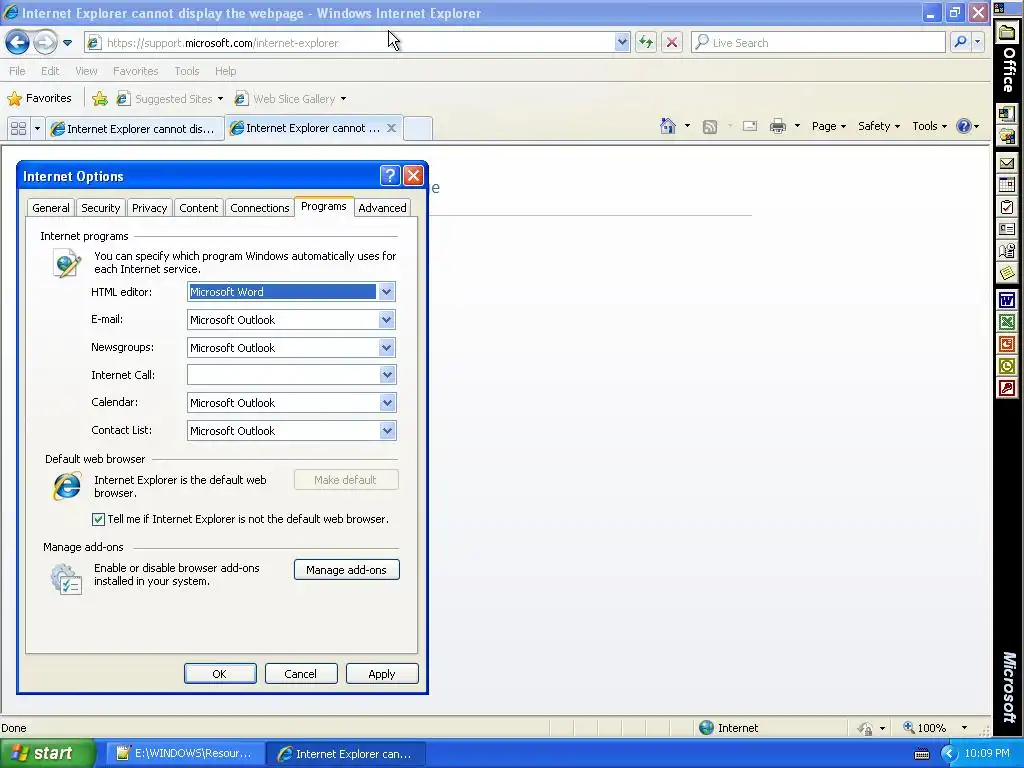
Task: Open the File menu
Action: tap(17, 71)
